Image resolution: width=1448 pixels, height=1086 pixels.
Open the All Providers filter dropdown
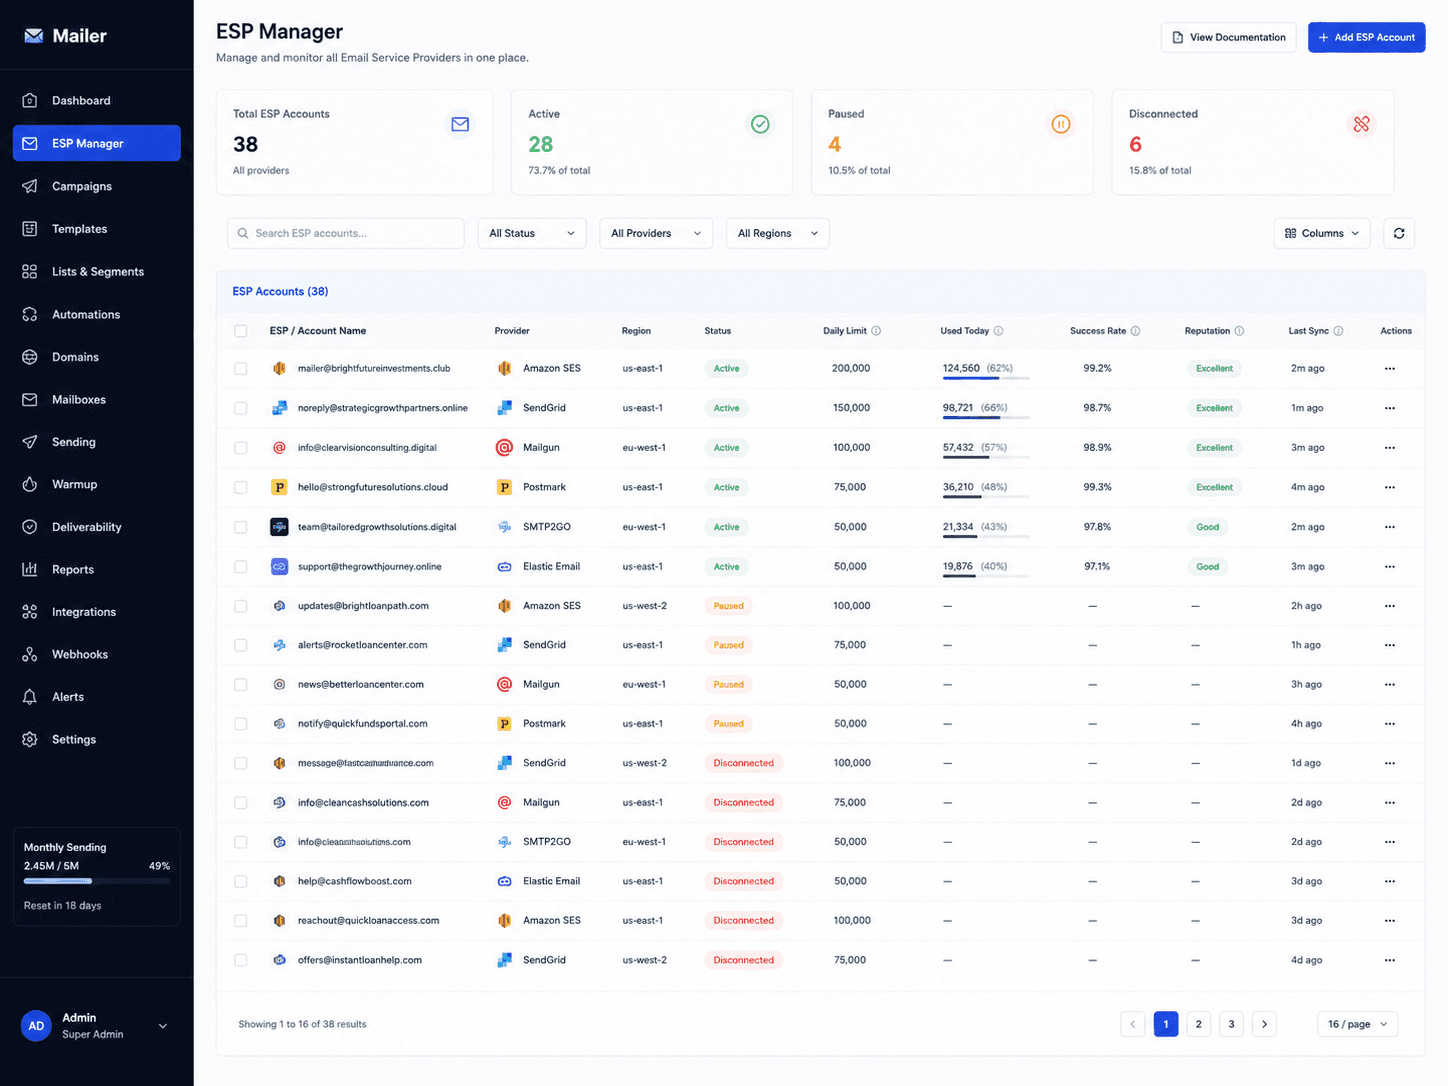coord(656,233)
